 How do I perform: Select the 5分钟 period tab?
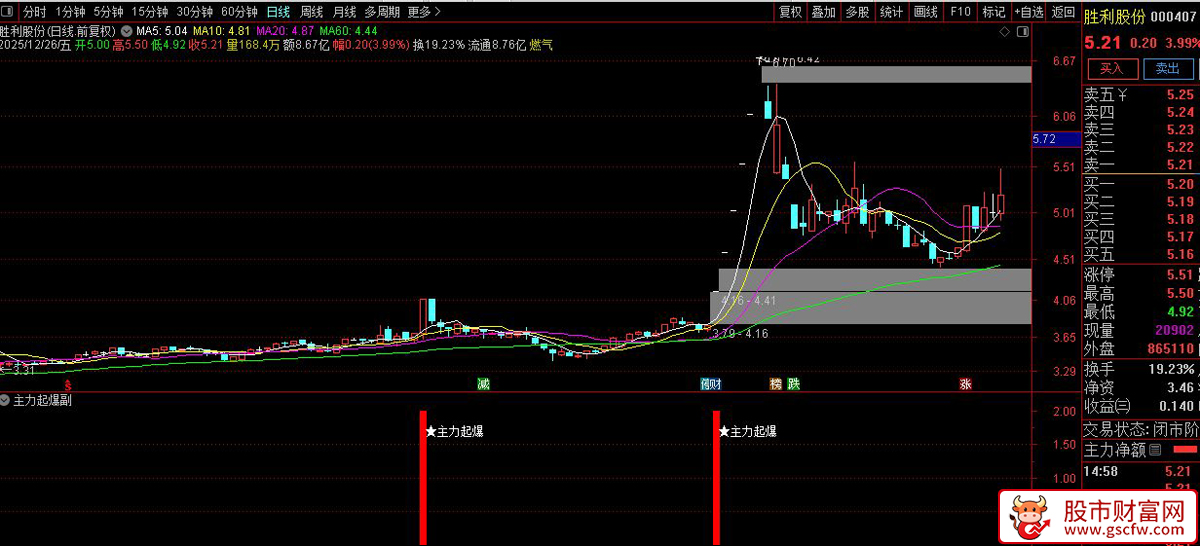108,12
